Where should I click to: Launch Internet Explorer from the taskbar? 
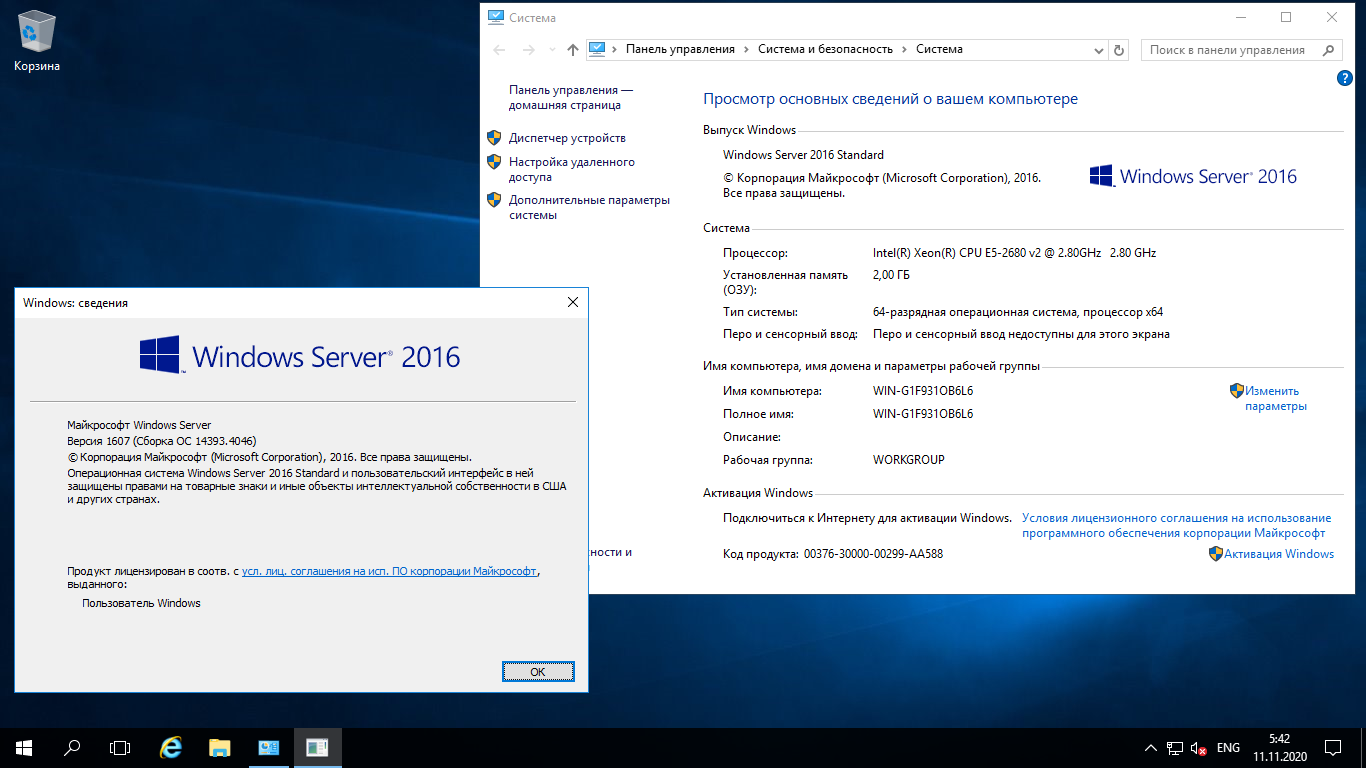click(x=172, y=747)
